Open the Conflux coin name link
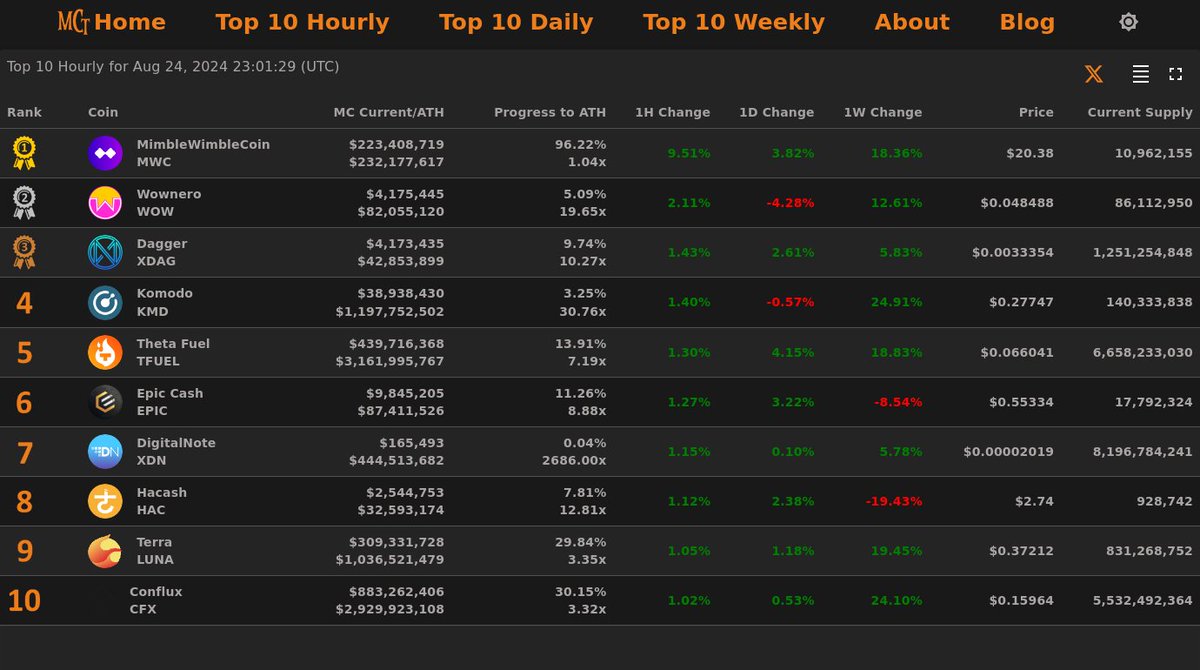1200x670 pixels. click(156, 592)
